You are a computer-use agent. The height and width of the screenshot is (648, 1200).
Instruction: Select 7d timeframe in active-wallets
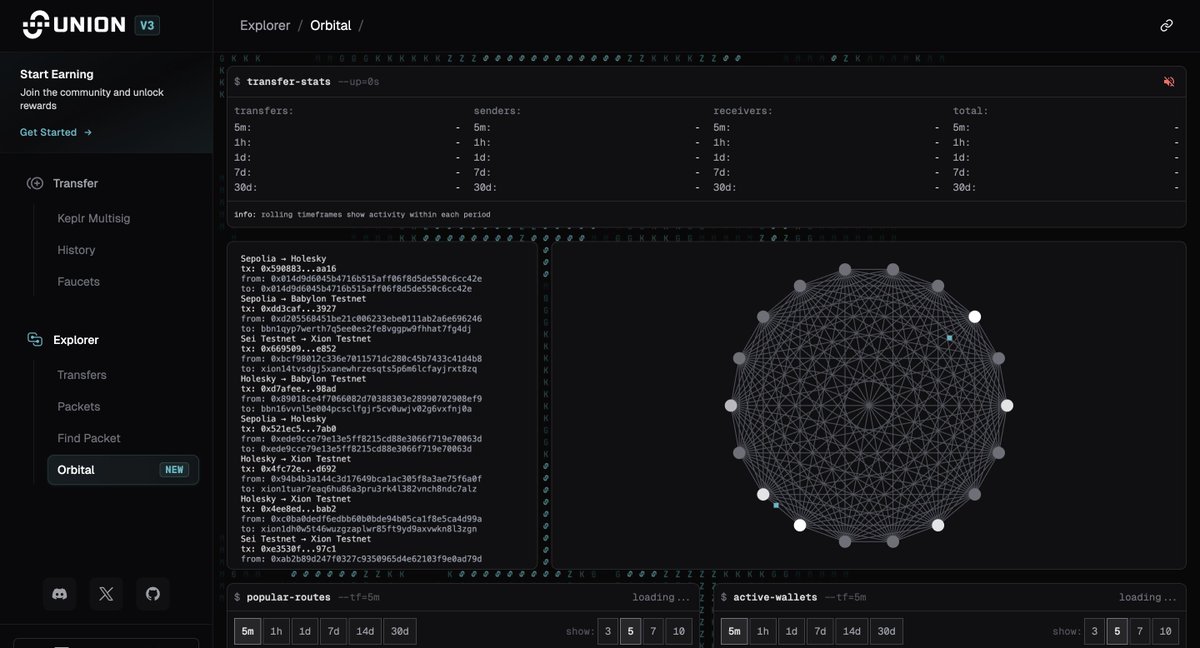[821, 631]
